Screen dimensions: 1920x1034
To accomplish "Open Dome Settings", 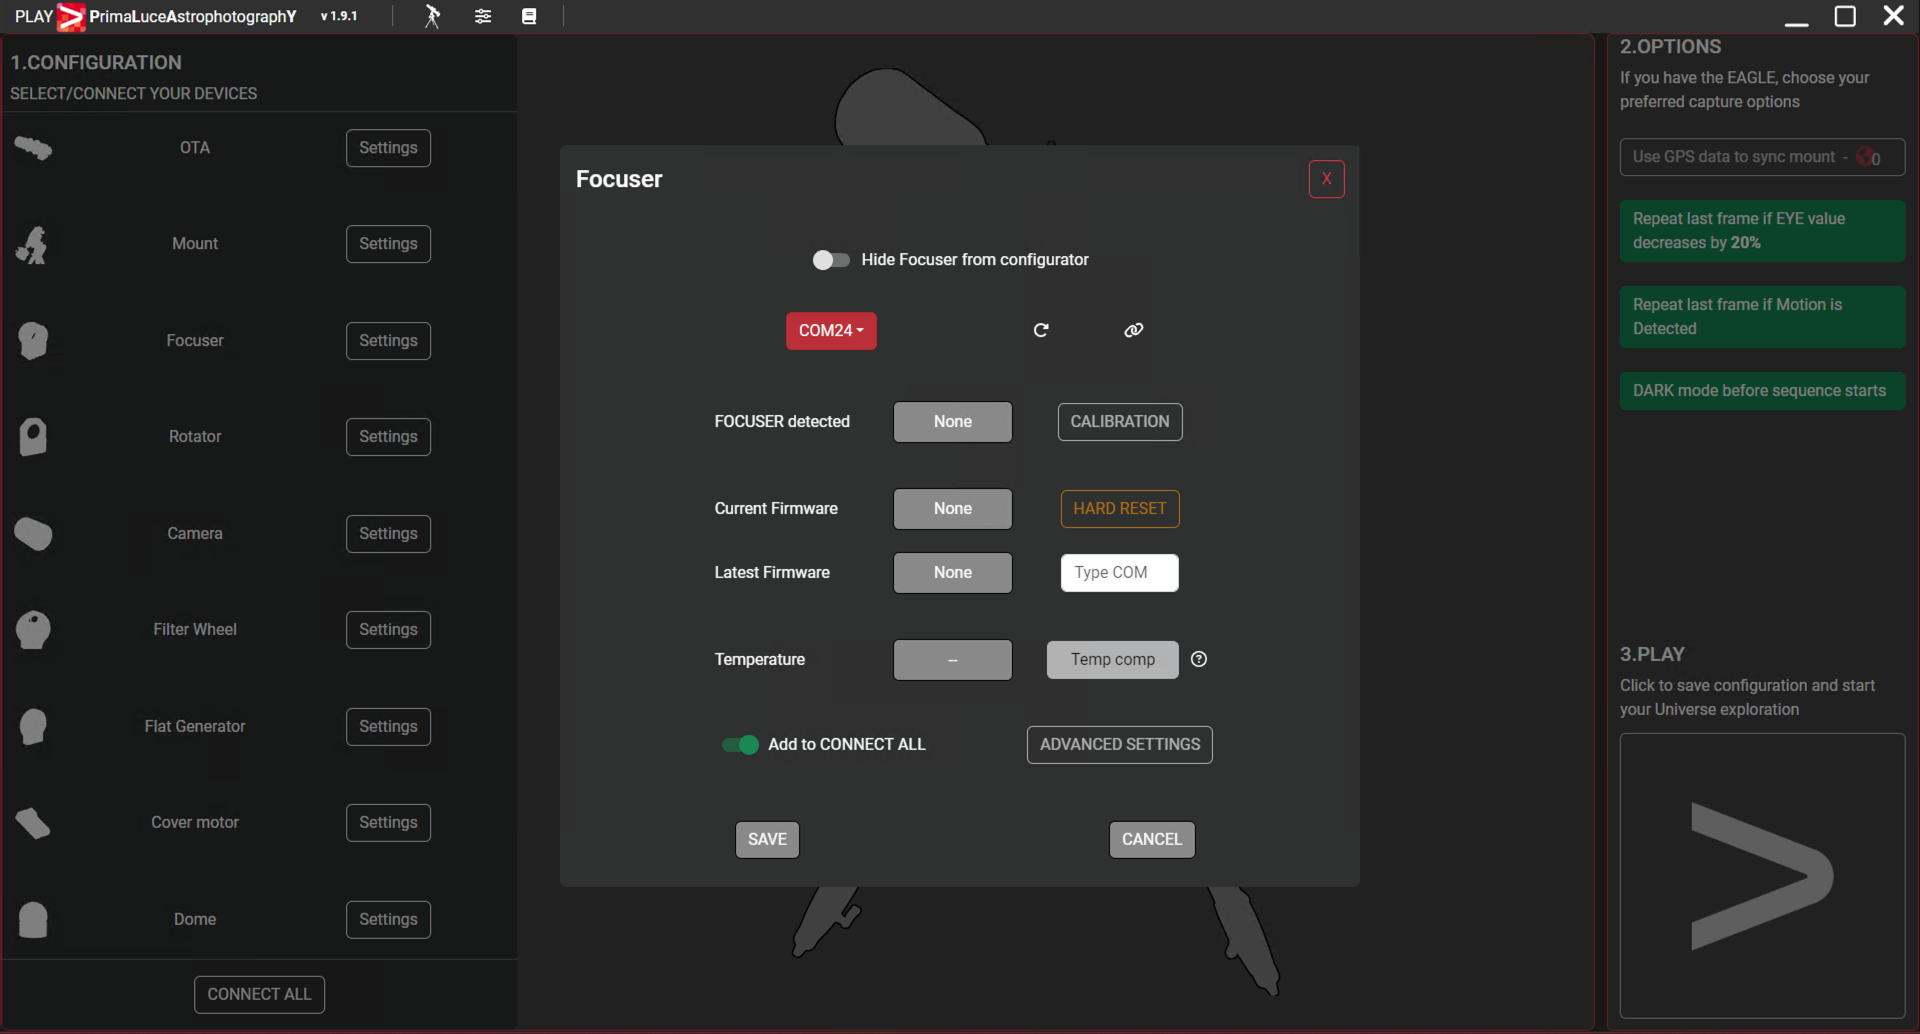I will tap(388, 920).
